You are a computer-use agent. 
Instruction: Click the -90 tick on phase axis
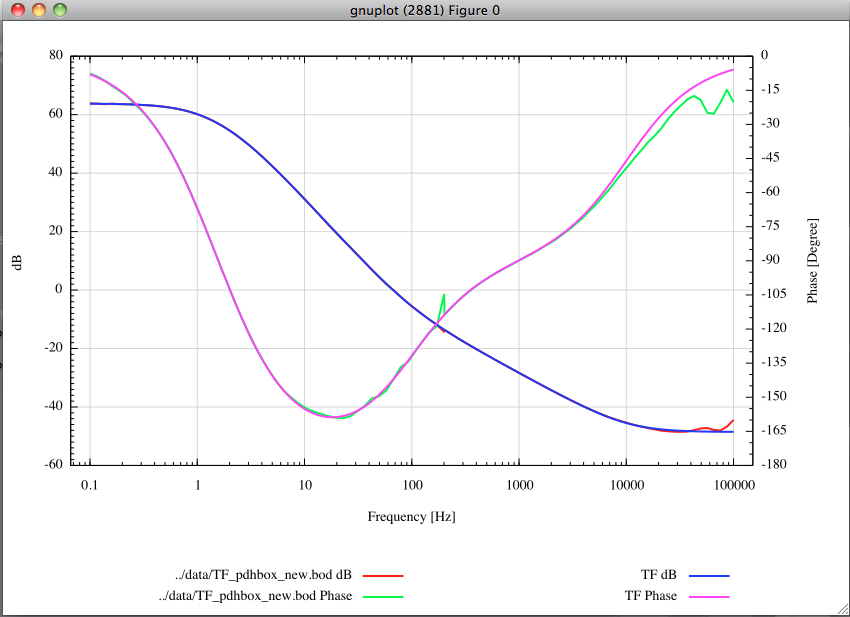pyautogui.click(x=770, y=260)
